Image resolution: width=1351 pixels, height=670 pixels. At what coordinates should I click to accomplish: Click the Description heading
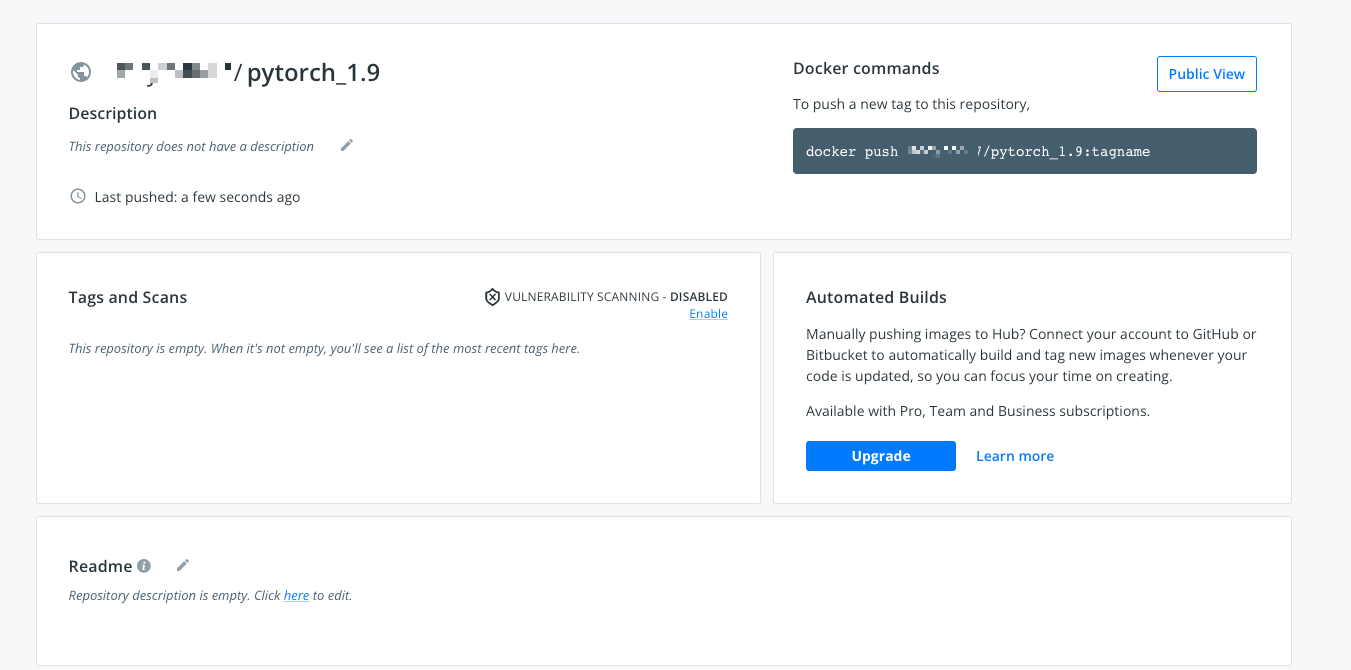click(113, 113)
